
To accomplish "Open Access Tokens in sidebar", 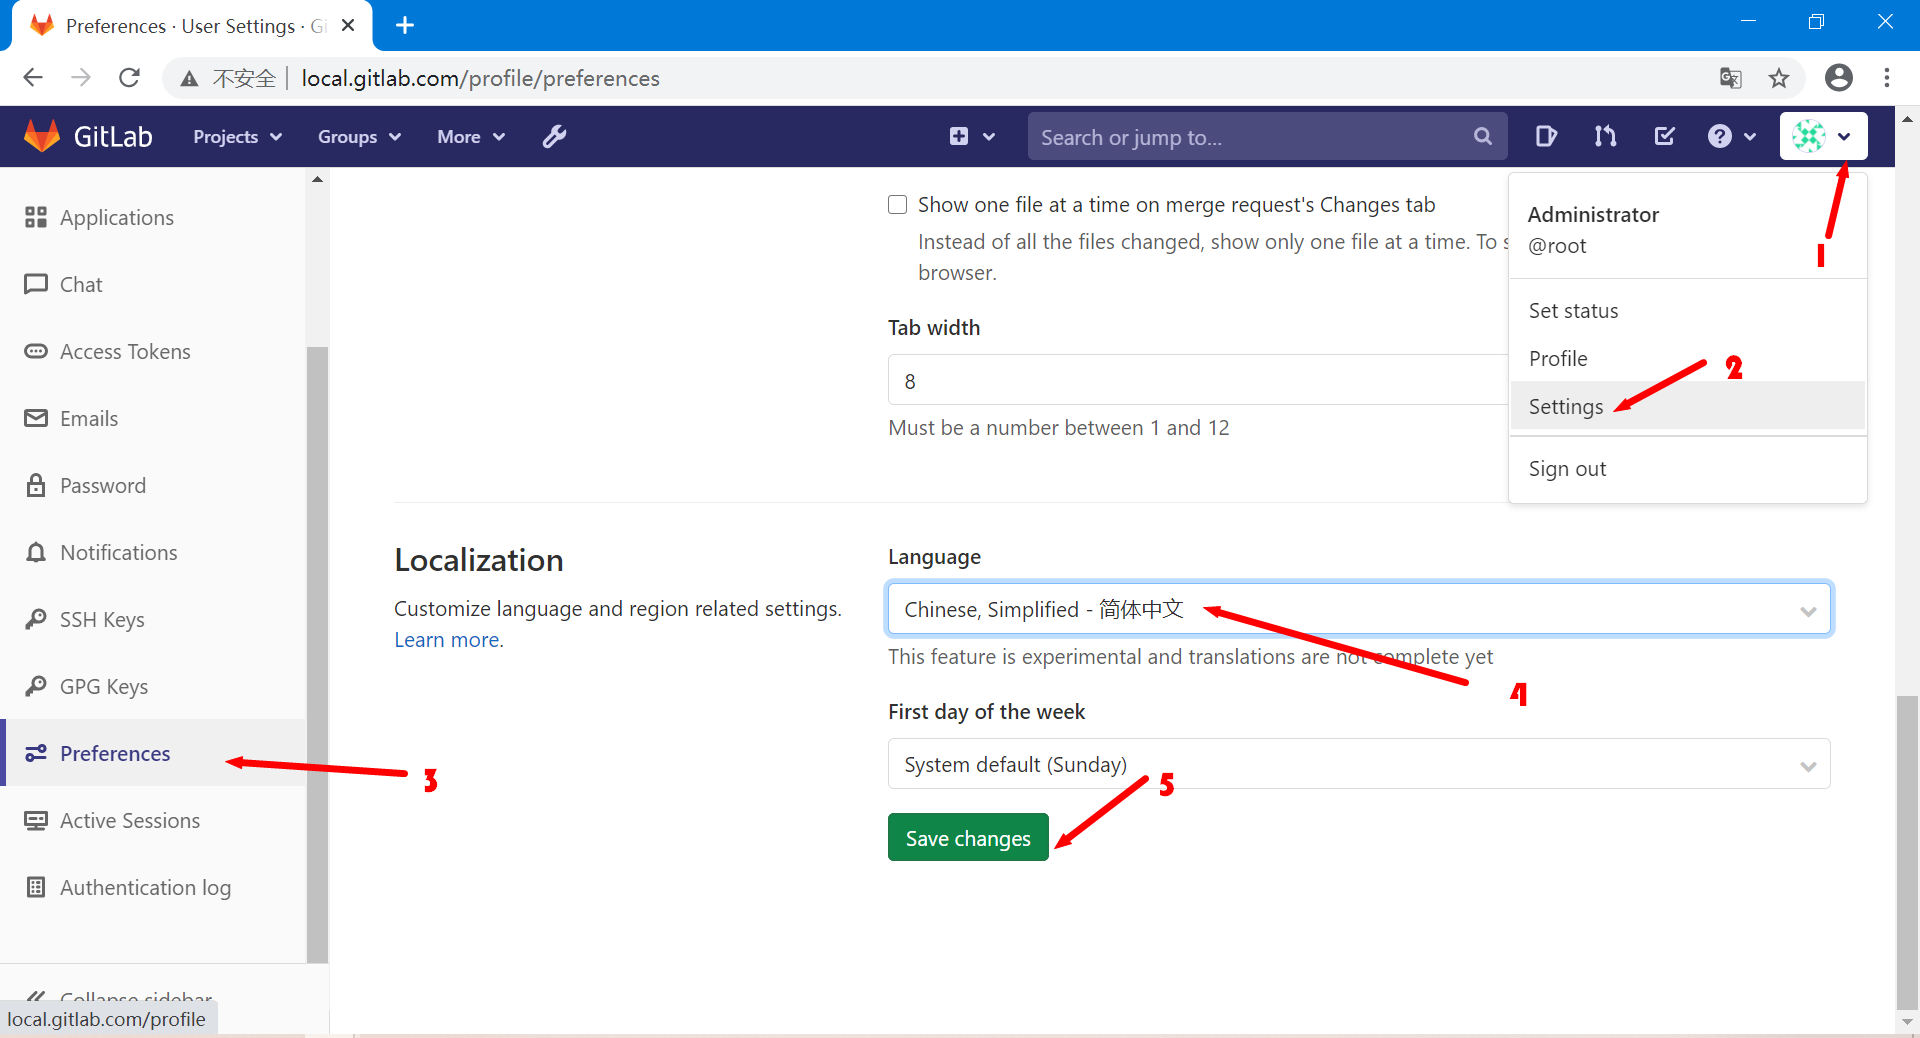I will tap(125, 351).
